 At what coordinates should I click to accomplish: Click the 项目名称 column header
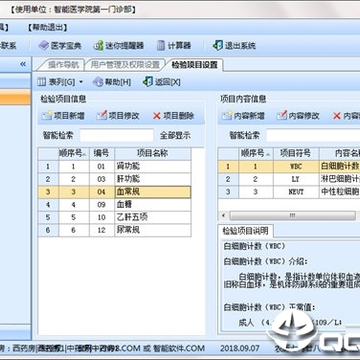tap(153, 154)
